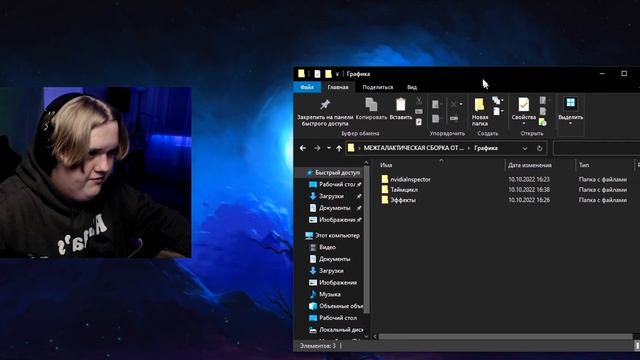Click in the search box
This screenshot has width=640, height=360.
tap(596, 148)
